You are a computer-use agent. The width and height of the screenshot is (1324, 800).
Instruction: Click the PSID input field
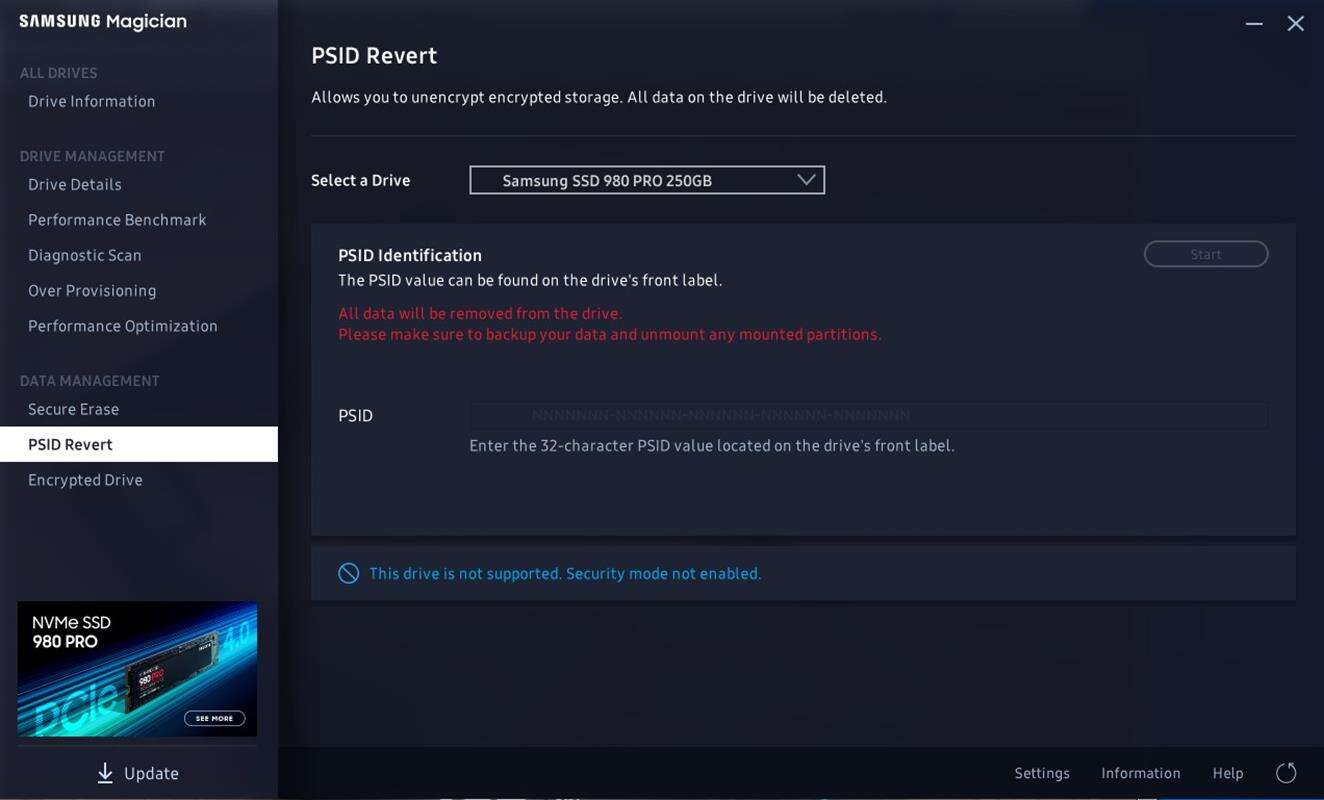pyautogui.click(x=868, y=415)
